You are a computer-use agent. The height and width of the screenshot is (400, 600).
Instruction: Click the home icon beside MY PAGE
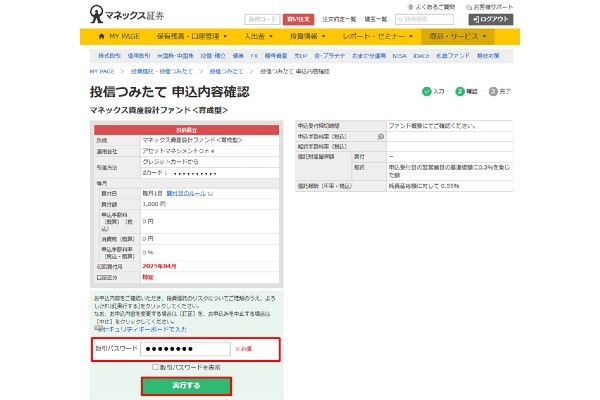pyautogui.click(x=101, y=37)
